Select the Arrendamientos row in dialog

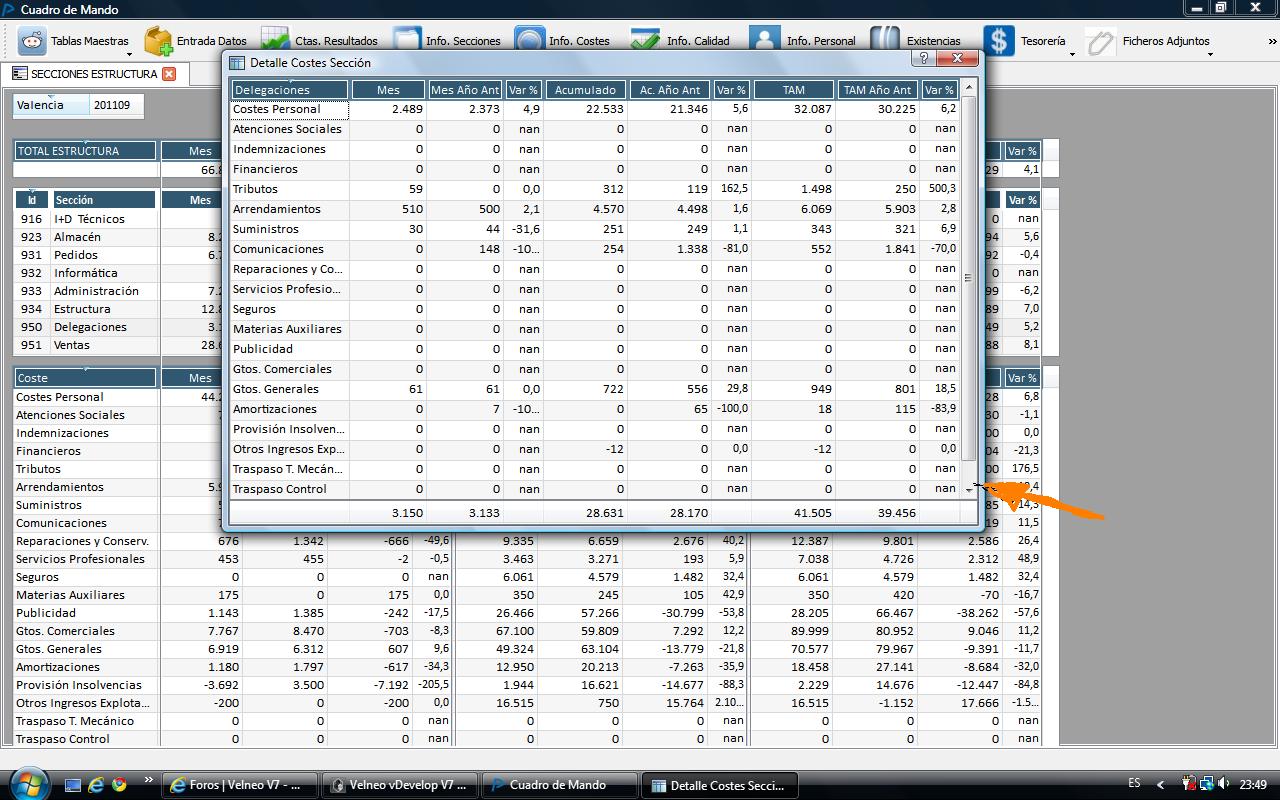(x=277, y=209)
